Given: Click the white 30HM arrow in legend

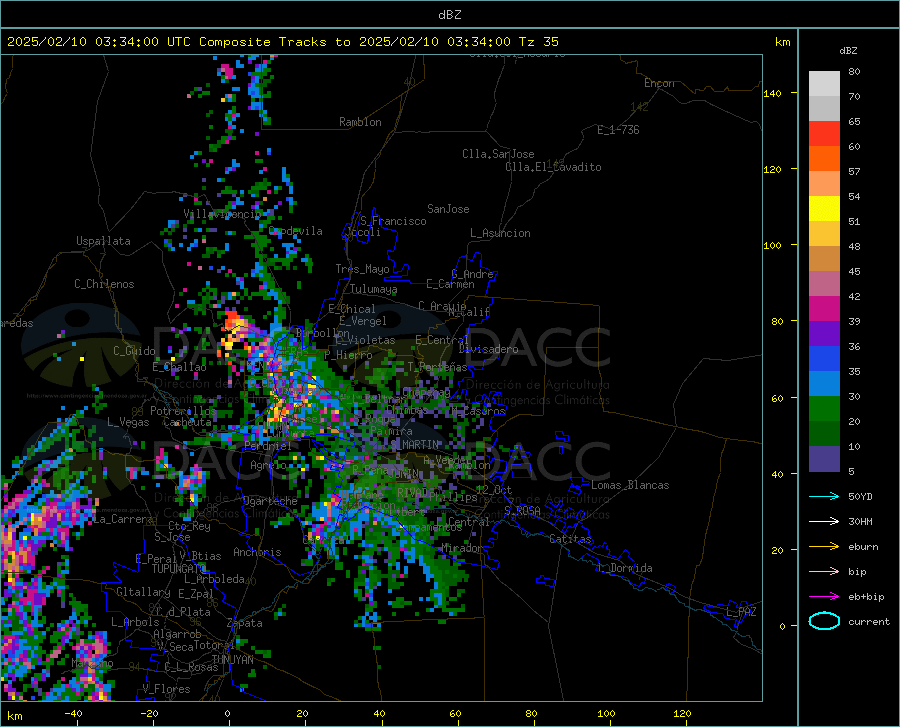Looking at the screenshot, I should pos(824,521).
